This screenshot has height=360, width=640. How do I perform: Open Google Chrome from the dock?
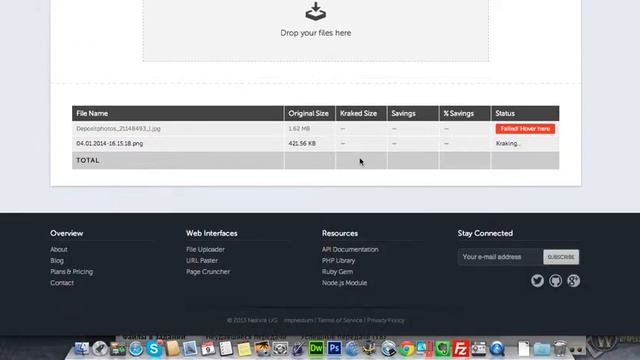pos(407,349)
